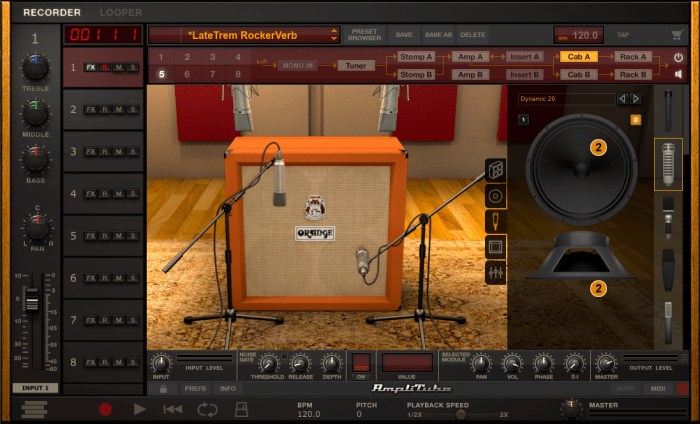Open the INFO panel

pos(228,389)
